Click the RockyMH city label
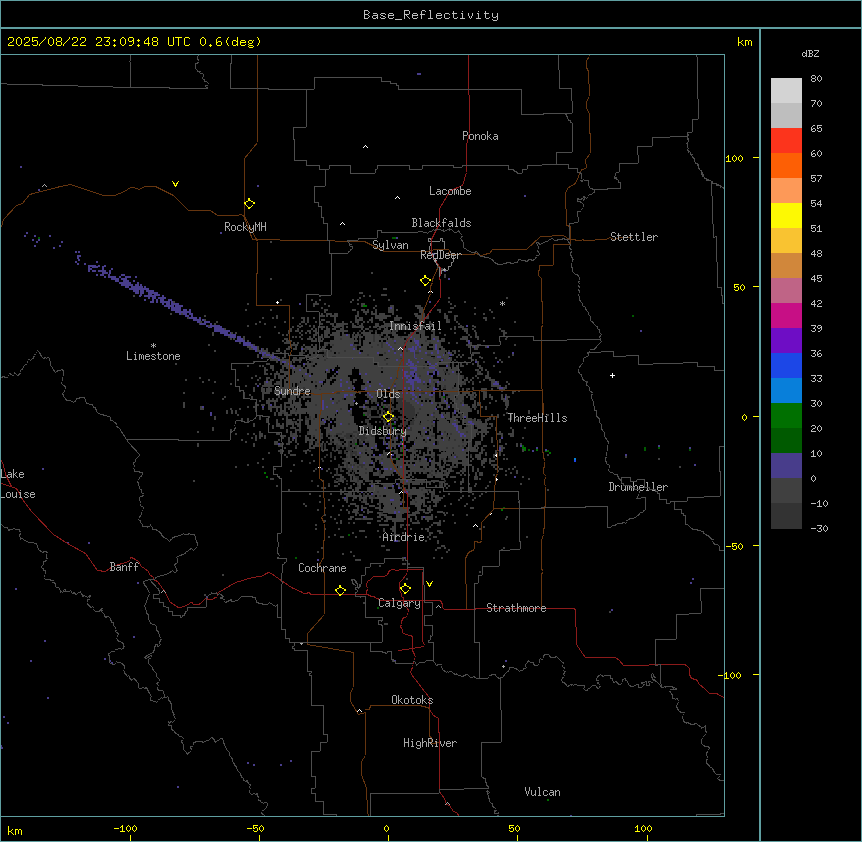 245,227
